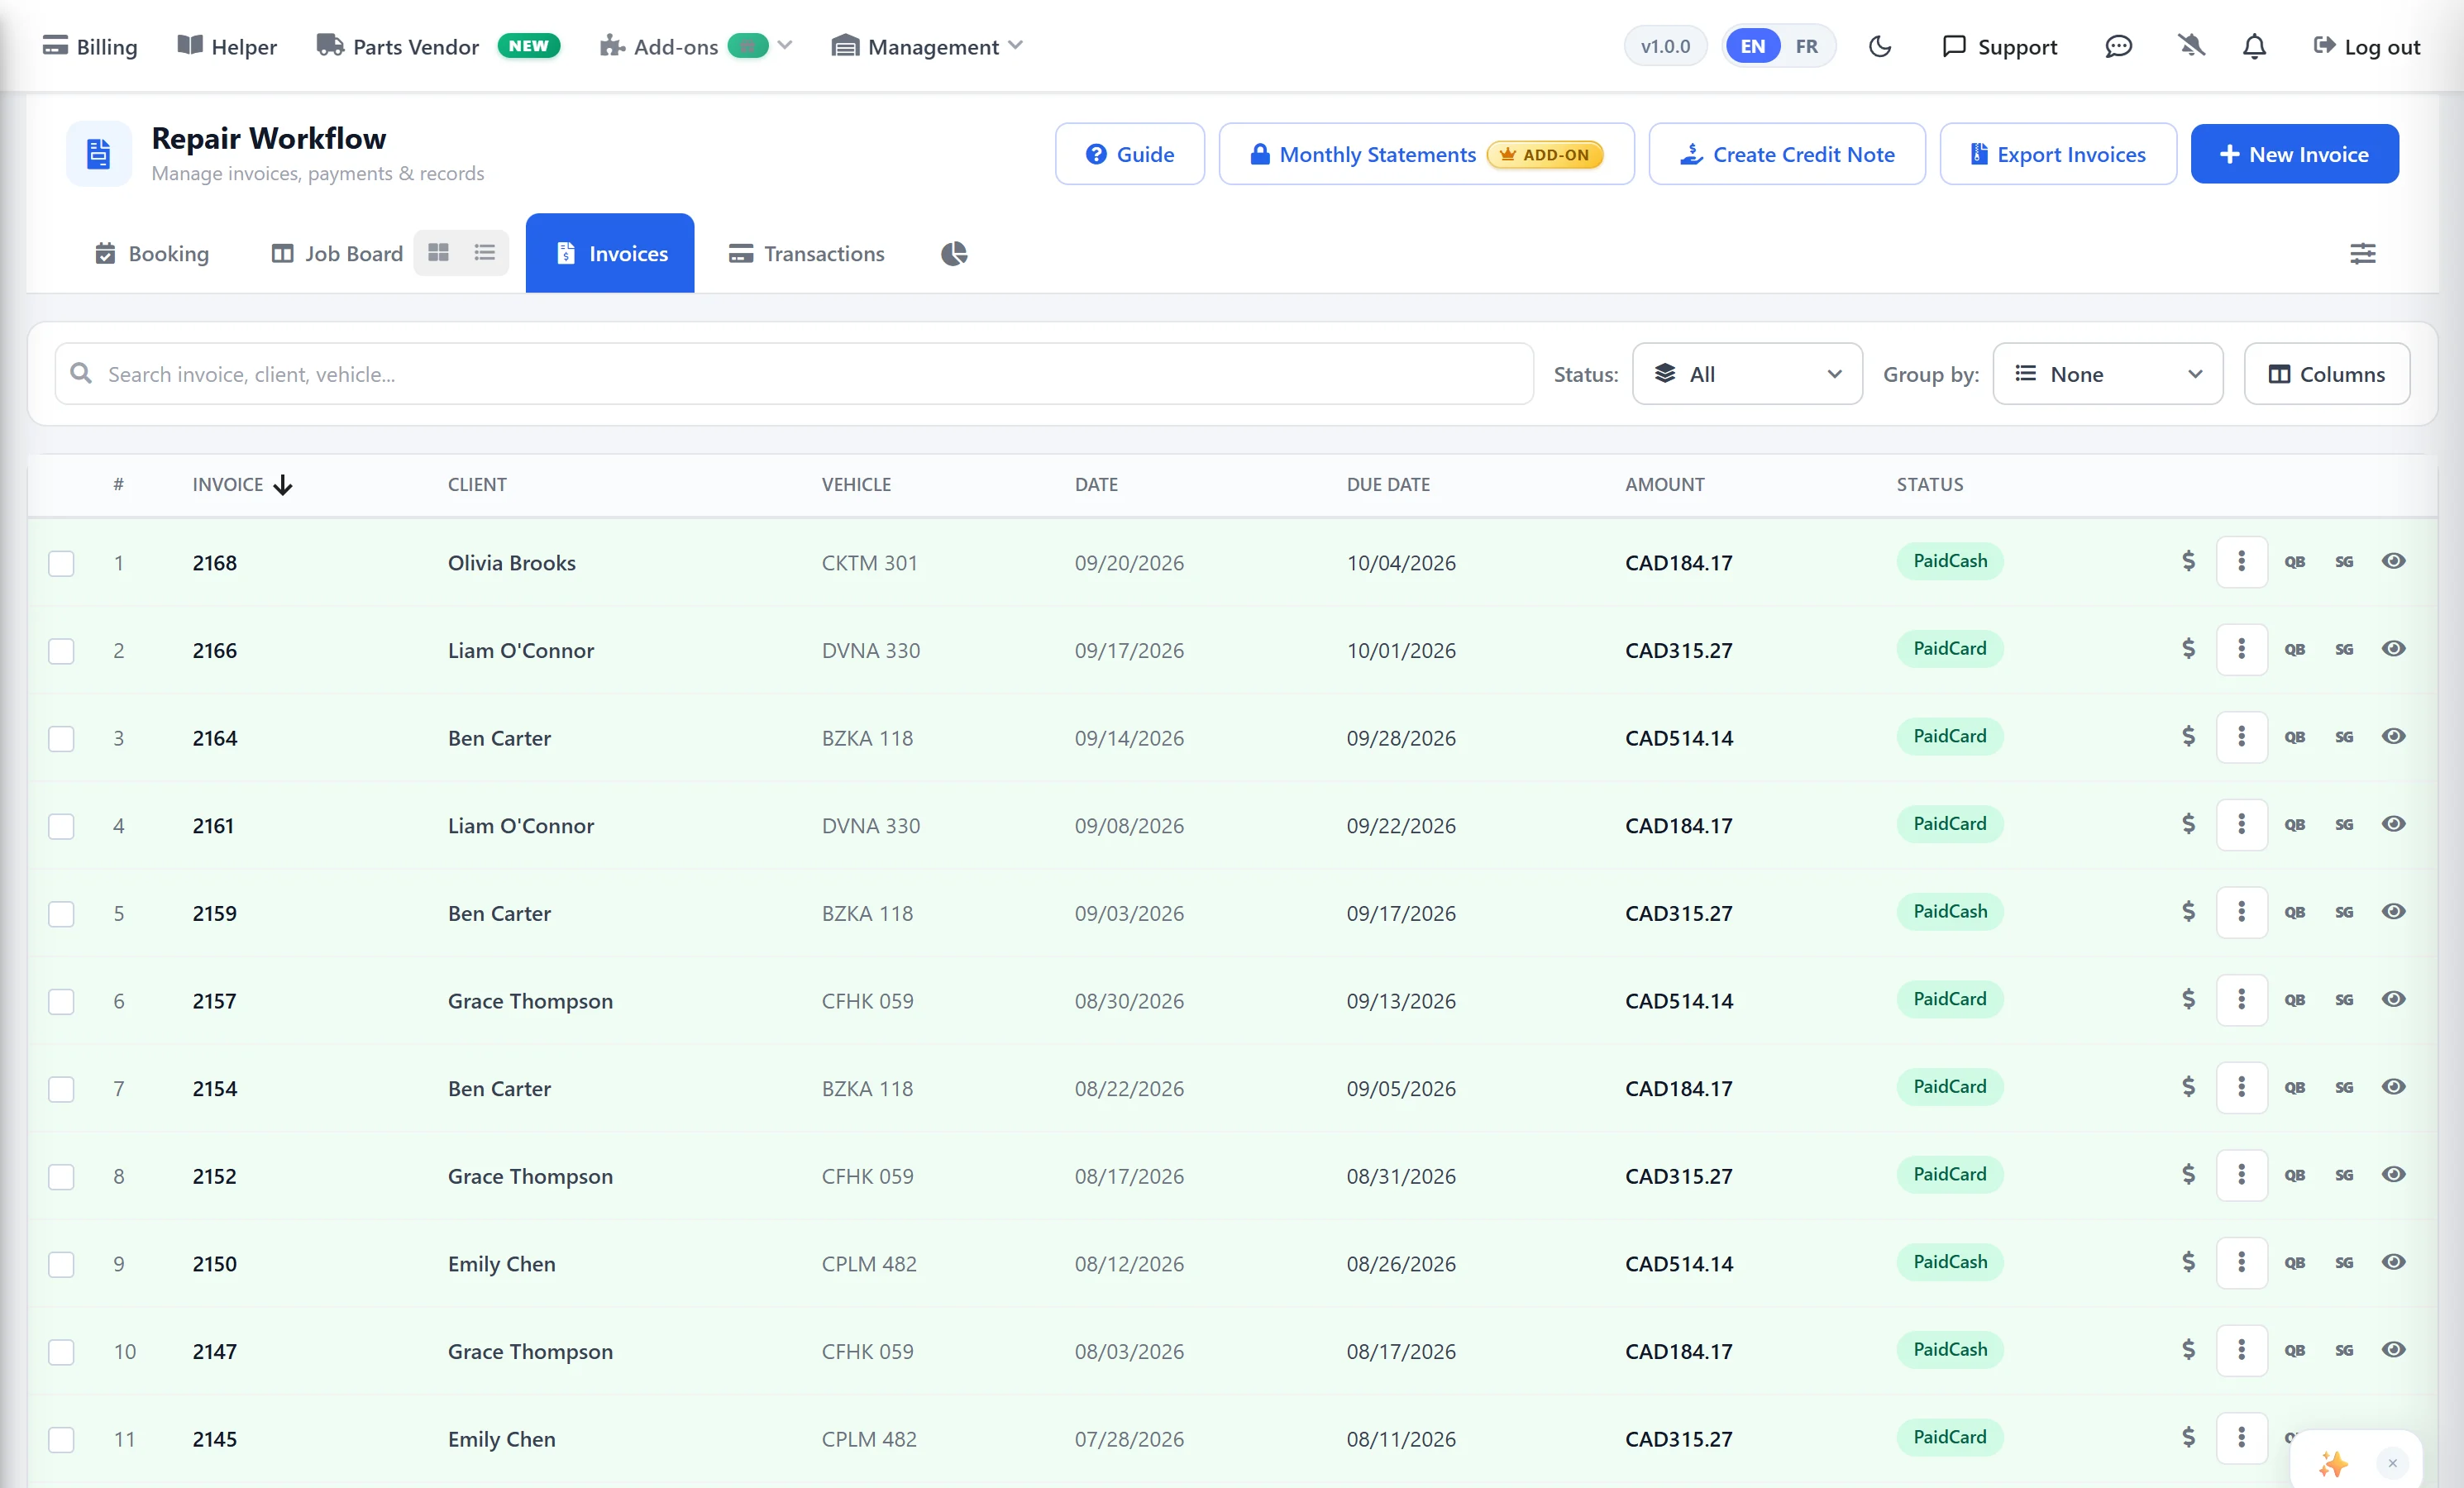The height and width of the screenshot is (1488, 2464).
Task: Open Monthly Statements add-on
Action: [x=1426, y=154]
